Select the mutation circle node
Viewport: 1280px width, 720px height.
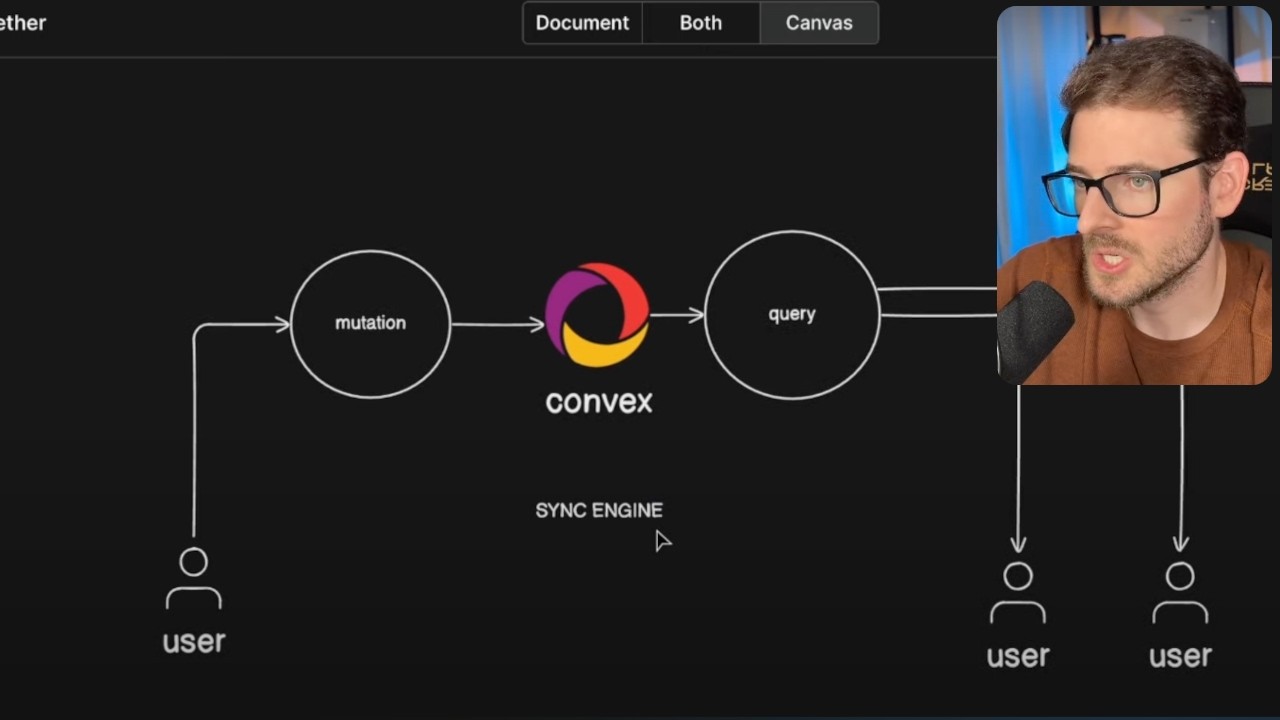[370, 322]
